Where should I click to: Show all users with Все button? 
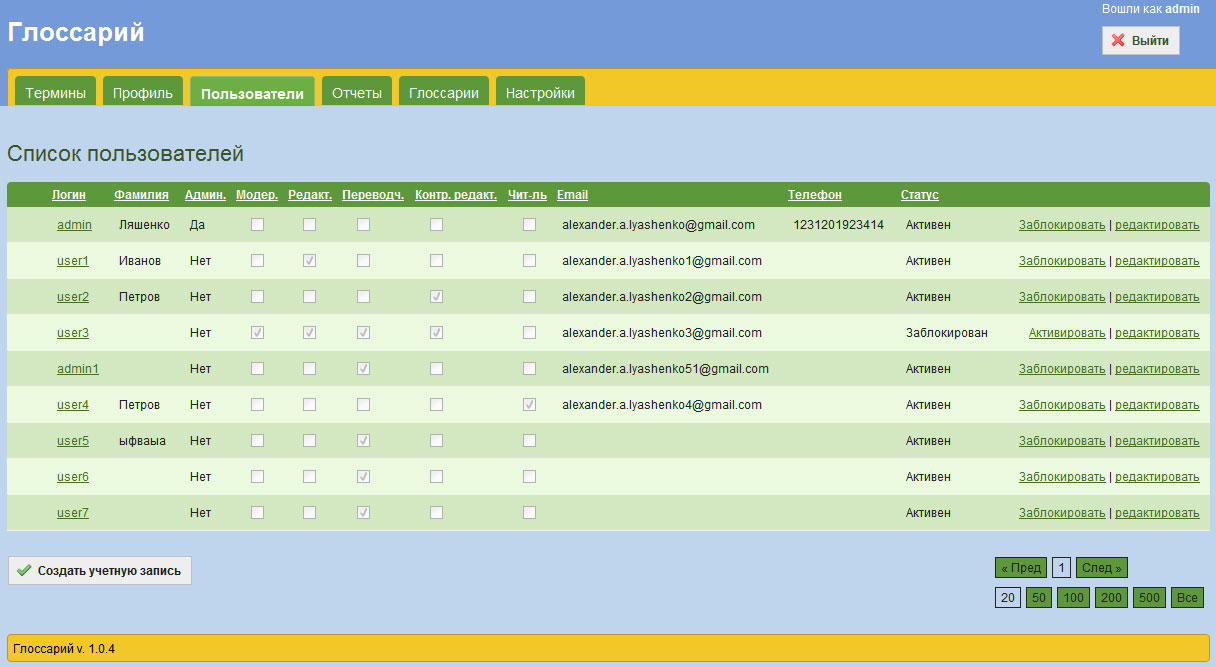(x=1187, y=598)
